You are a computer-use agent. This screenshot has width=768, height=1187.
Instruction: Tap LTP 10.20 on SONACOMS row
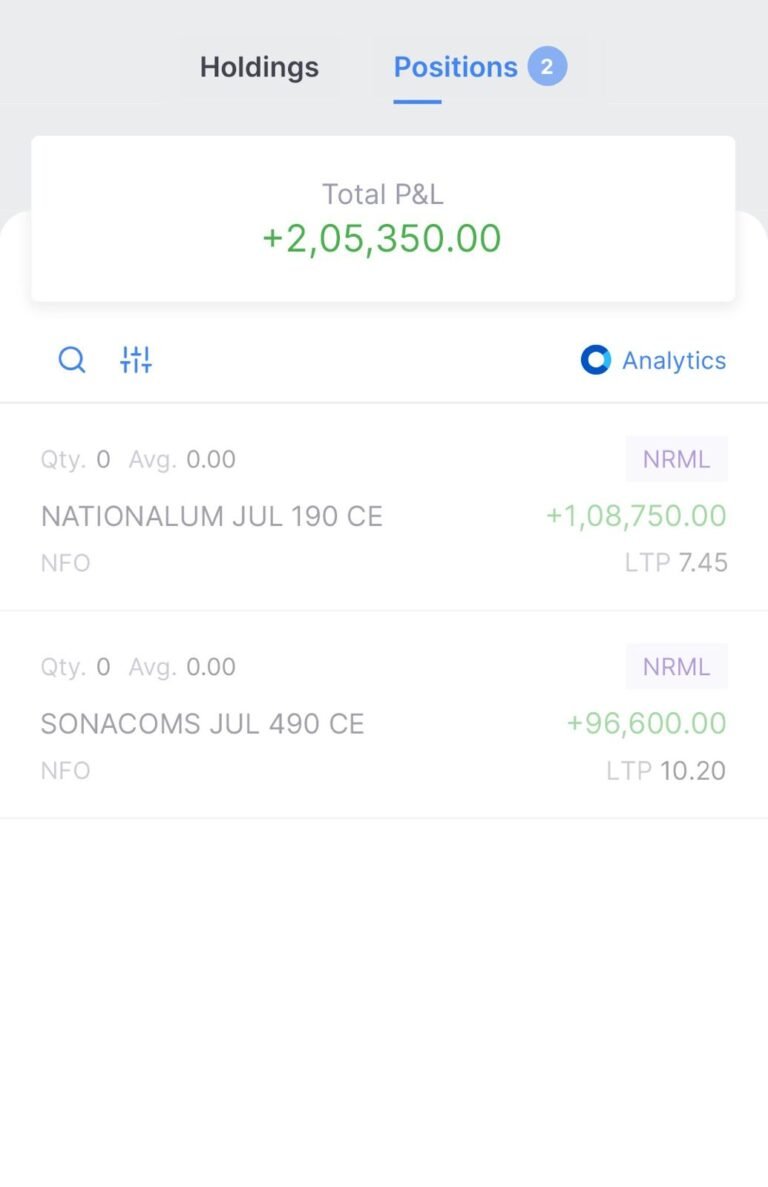point(666,770)
